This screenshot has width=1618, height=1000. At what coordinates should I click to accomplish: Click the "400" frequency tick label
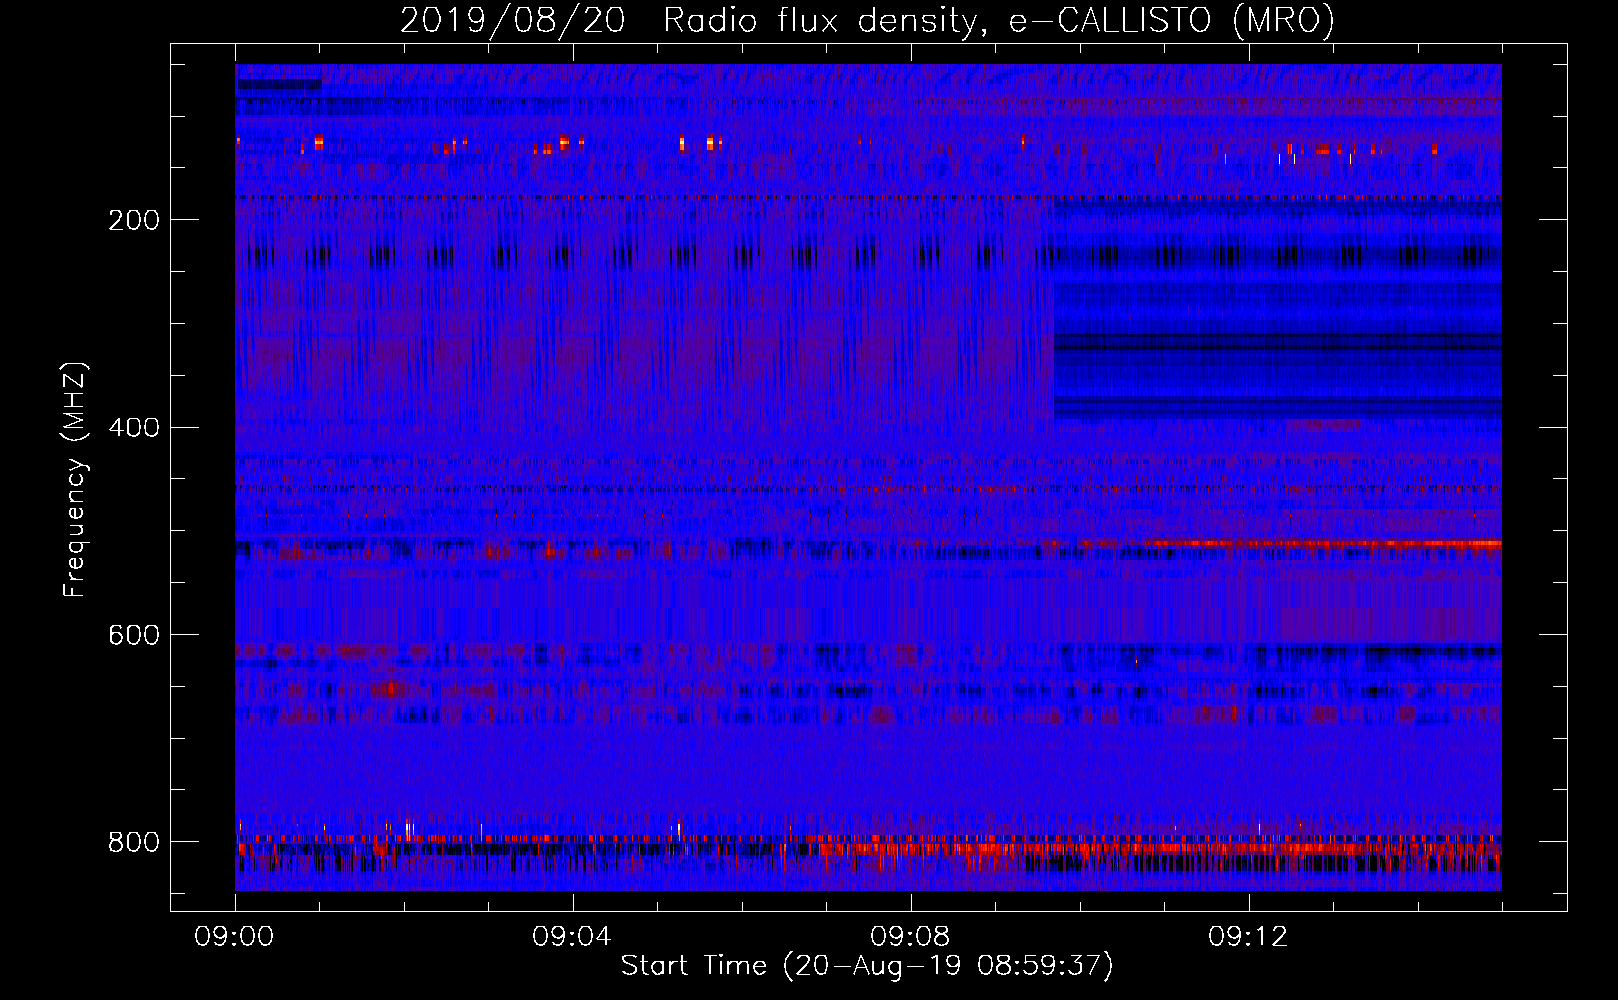[134, 428]
